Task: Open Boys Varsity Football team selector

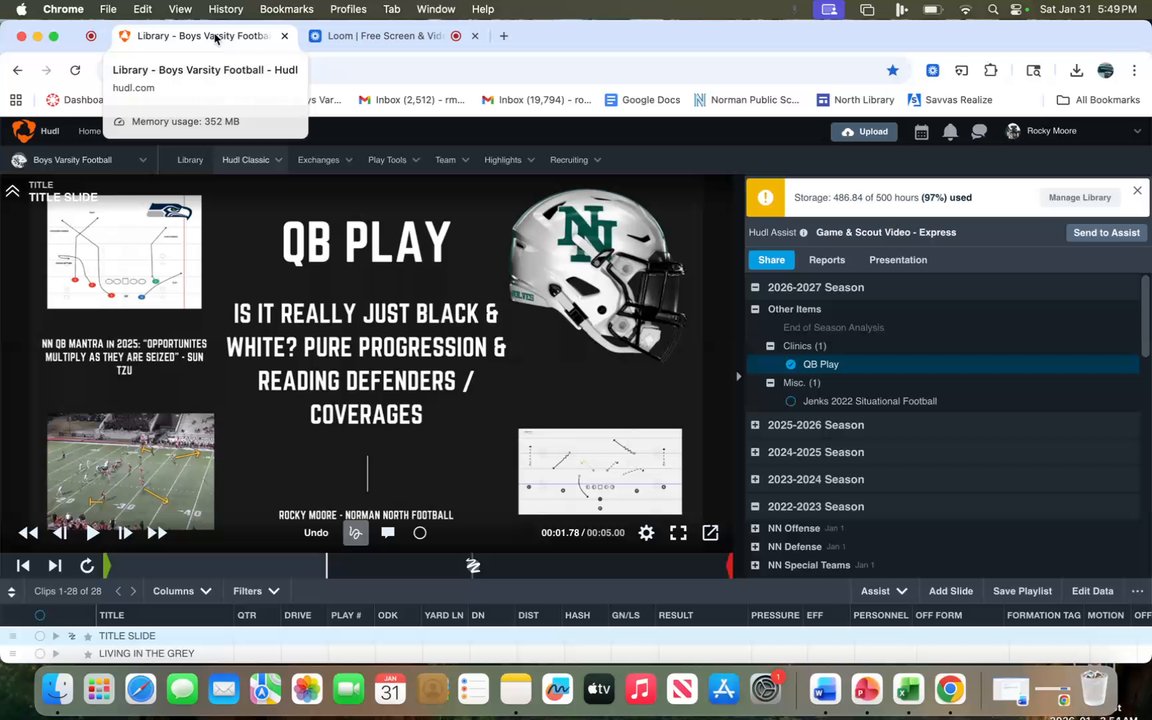Action: [x=79, y=160]
